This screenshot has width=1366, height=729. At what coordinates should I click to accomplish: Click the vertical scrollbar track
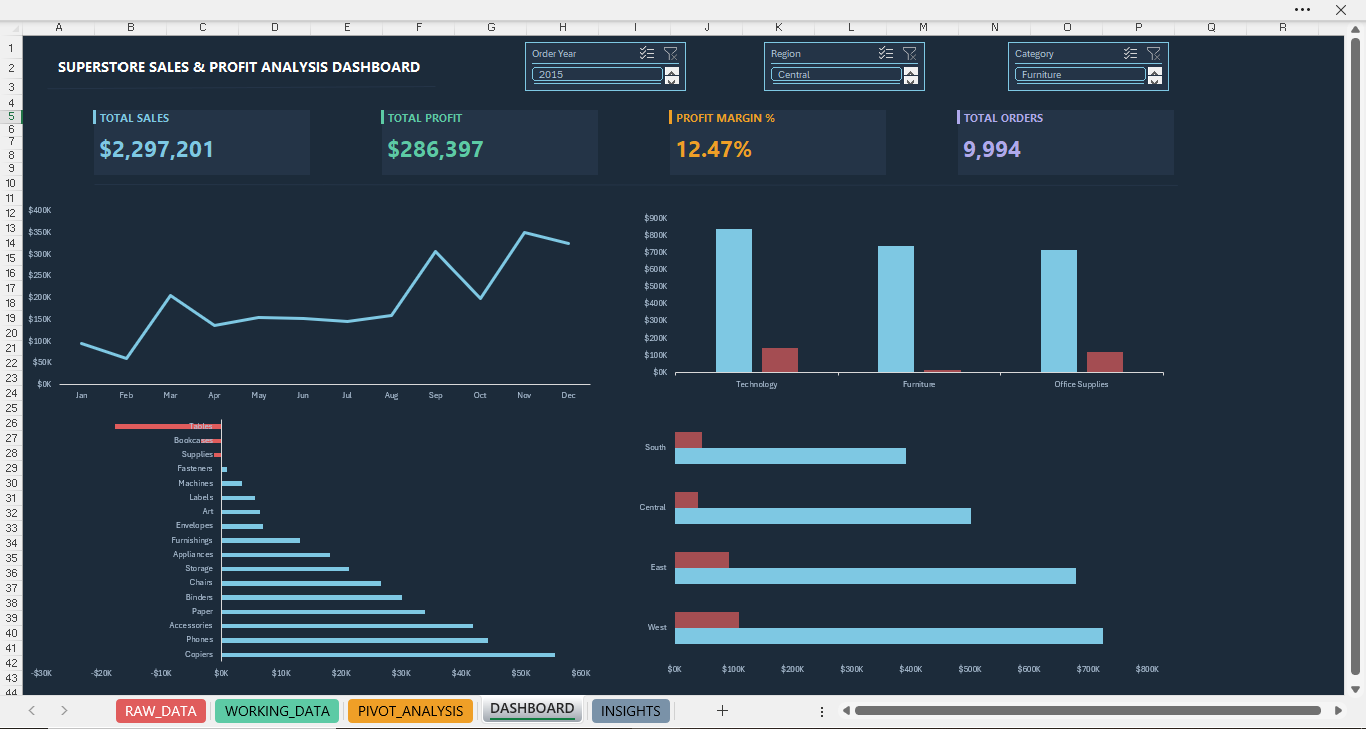click(x=1356, y=360)
